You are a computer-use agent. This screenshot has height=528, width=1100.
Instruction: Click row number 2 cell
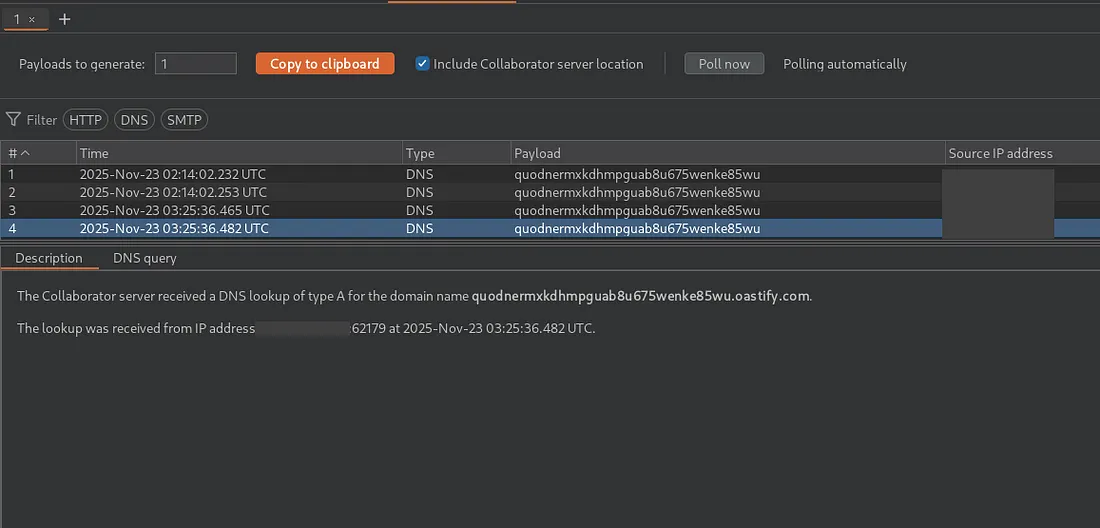tap(38, 192)
